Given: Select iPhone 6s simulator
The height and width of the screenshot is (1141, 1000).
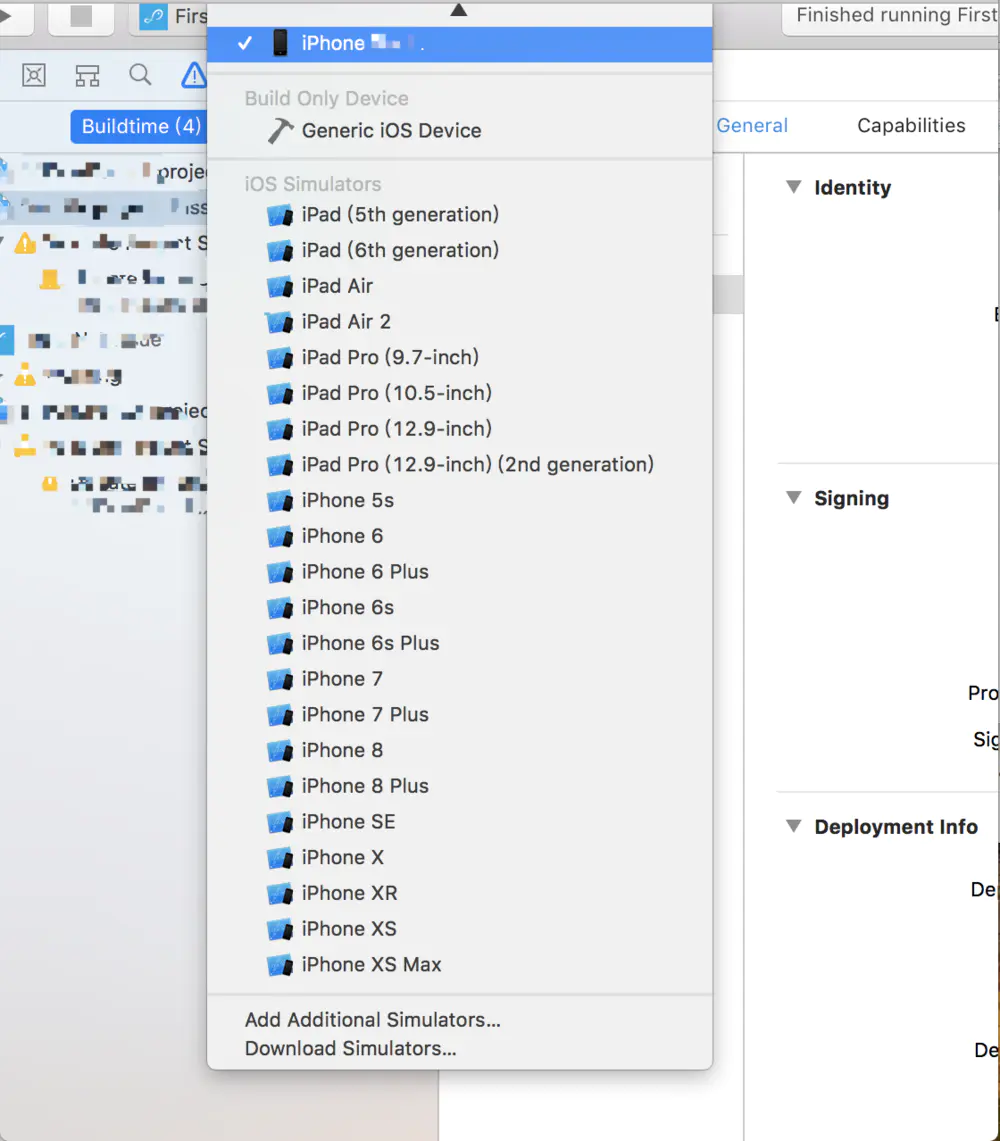Looking at the screenshot, I should pyautogui.click(x=459, y=607).
